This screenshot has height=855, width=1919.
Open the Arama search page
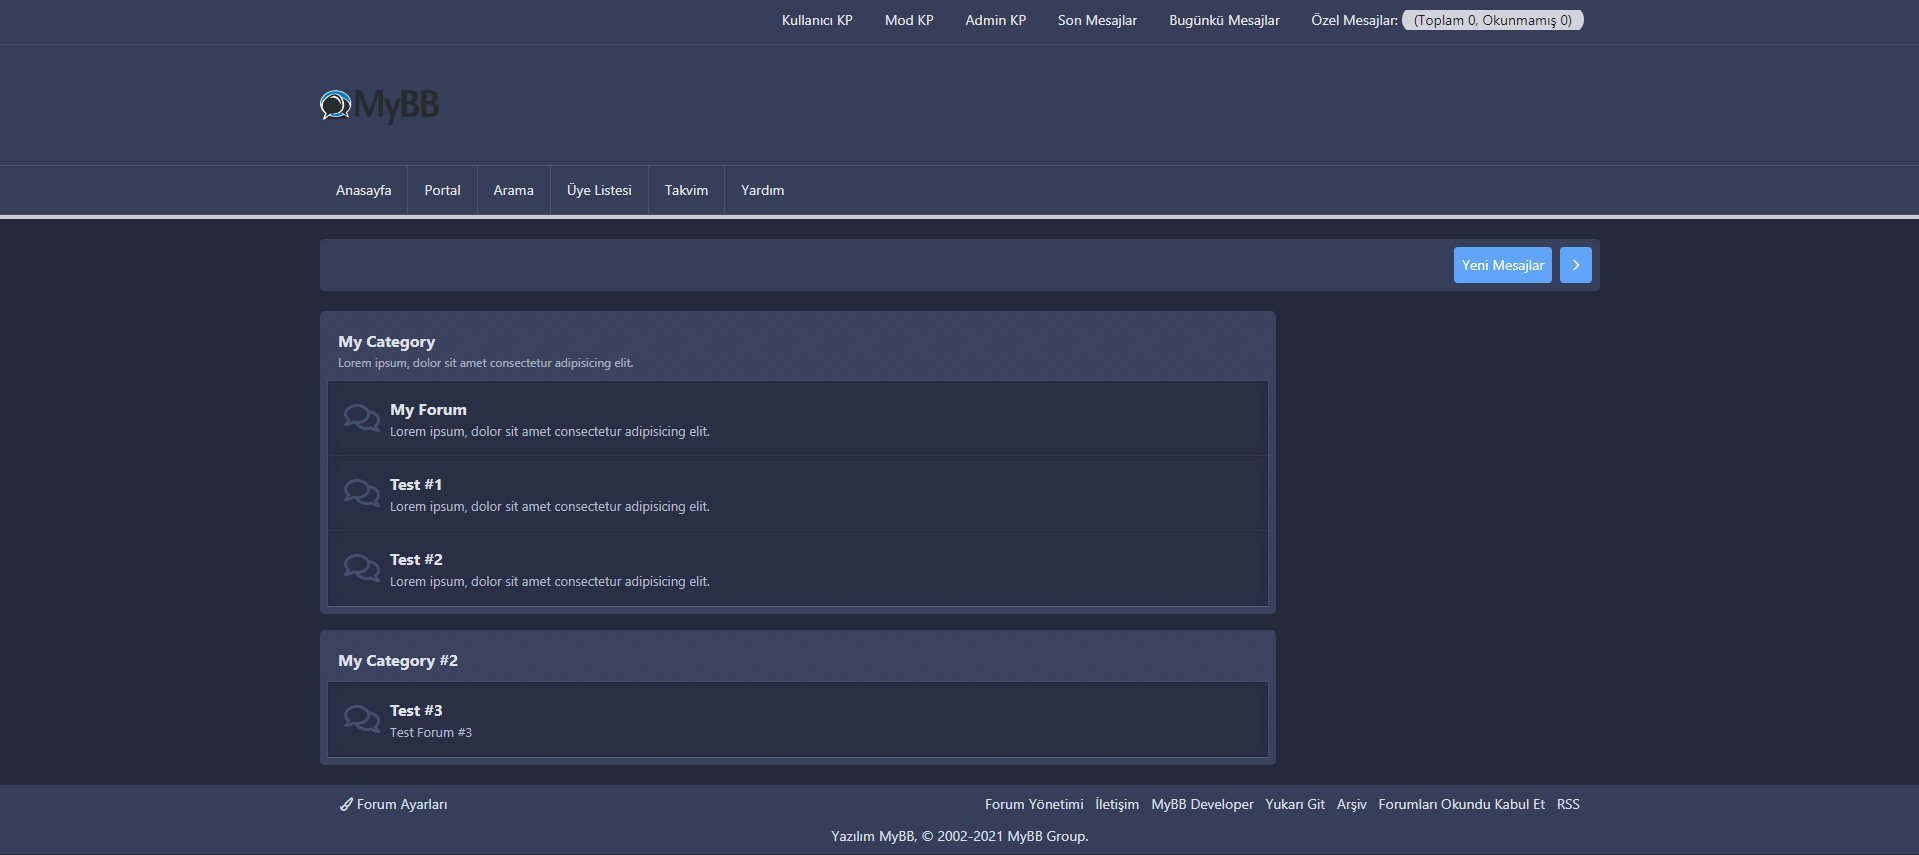[513, 190]
